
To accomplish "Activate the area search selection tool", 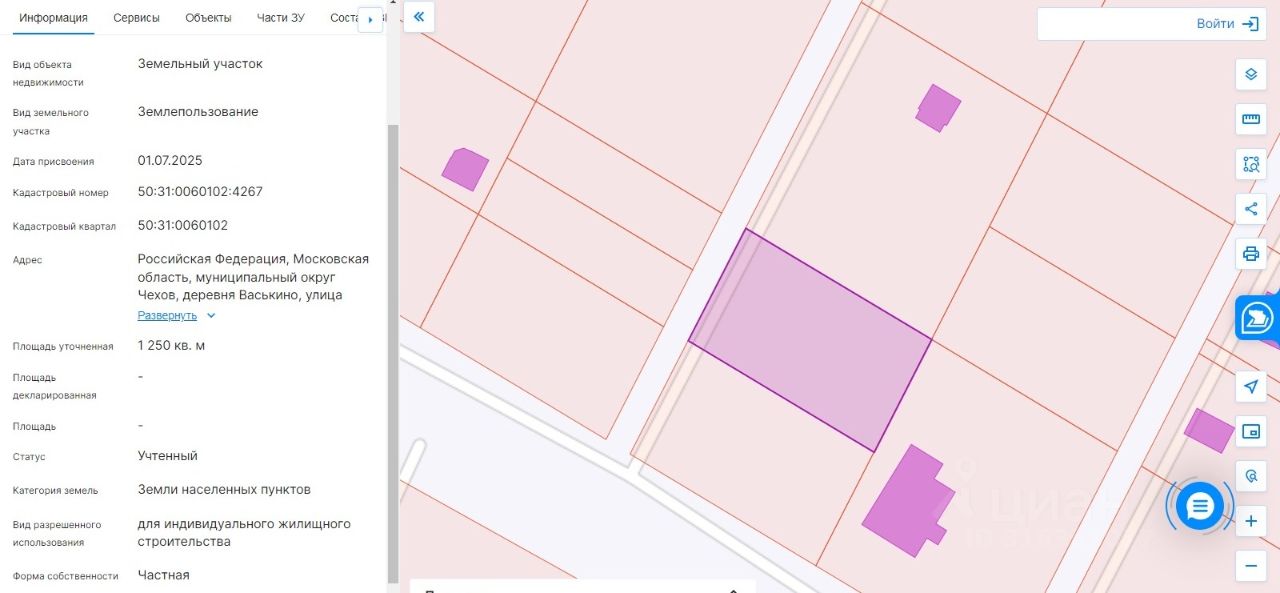I will pyautogui.click(x=1250, y=164).
